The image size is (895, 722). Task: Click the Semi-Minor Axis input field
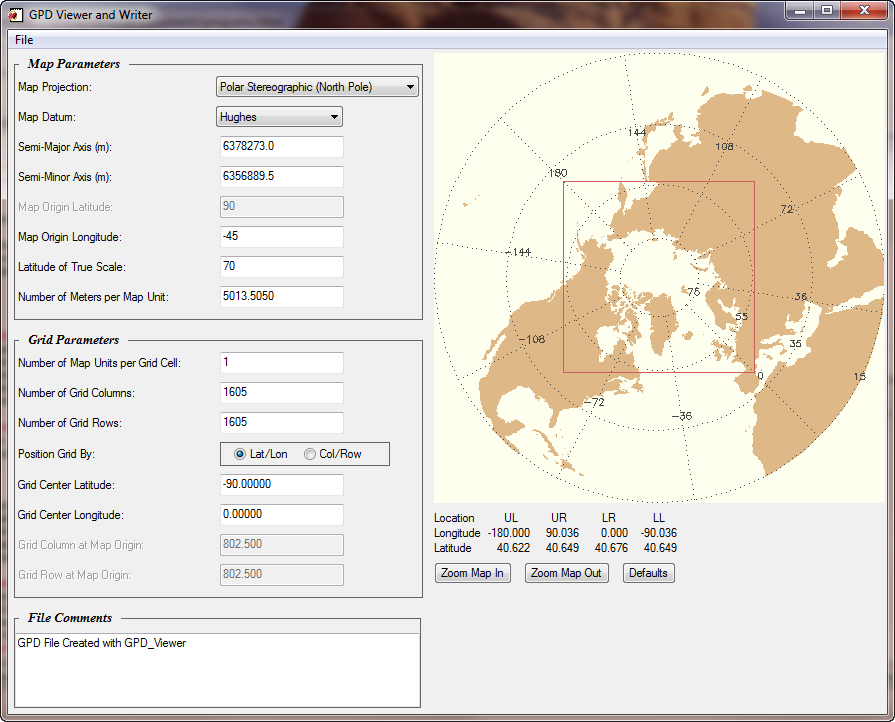tap(281, 177)
